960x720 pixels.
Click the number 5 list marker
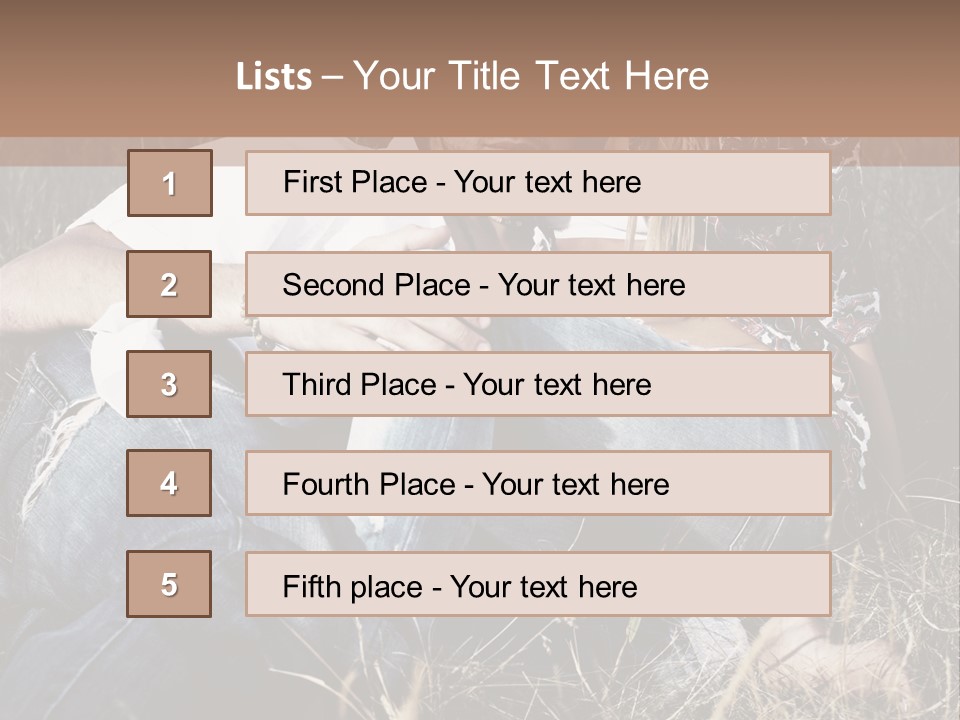pyautogui.click(x=169, y=584)
